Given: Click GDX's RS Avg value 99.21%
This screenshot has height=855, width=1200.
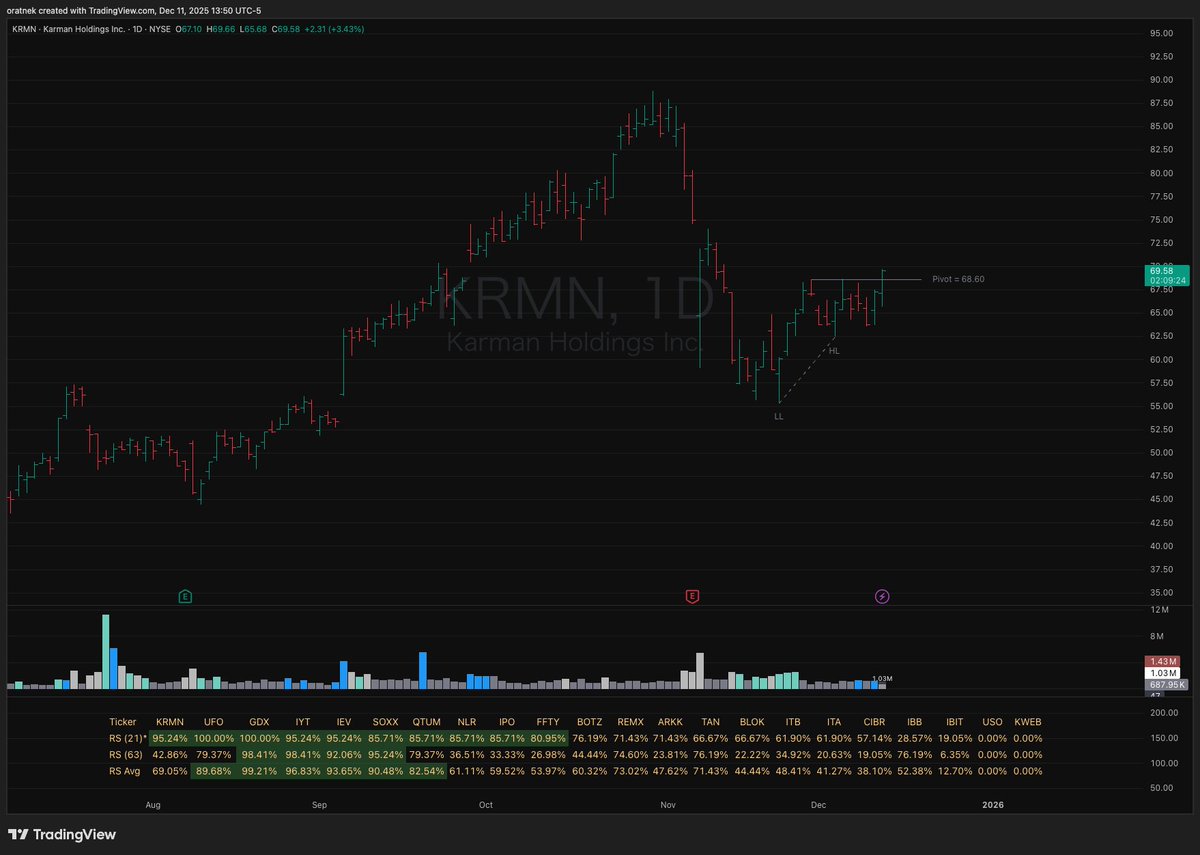Looking at the screenshot, I should [x=259, y=770].
